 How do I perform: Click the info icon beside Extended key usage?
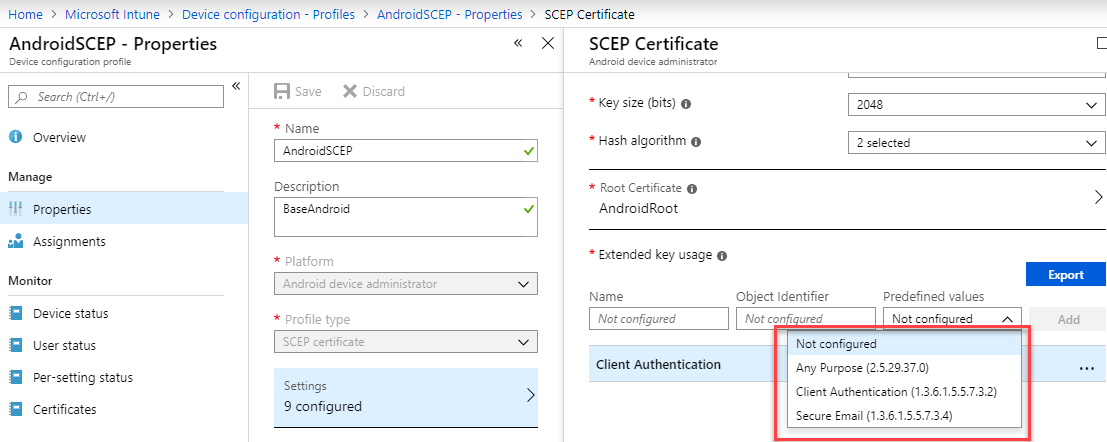(722, 256)
